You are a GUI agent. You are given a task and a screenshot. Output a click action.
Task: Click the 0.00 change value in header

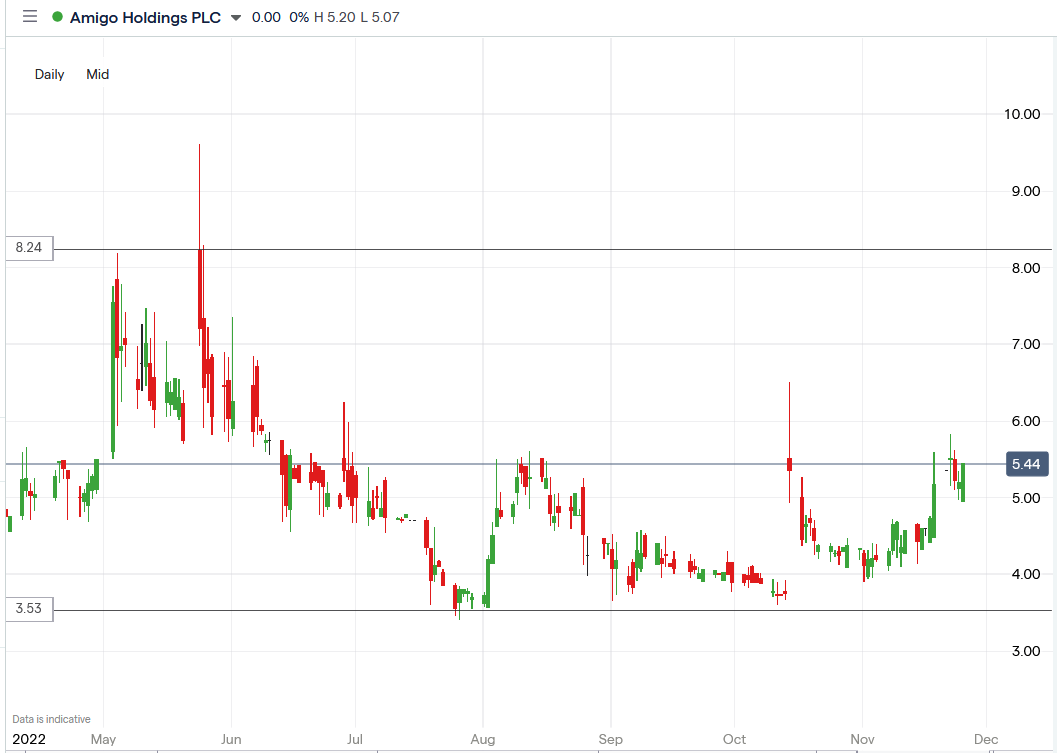coord(266,18)
